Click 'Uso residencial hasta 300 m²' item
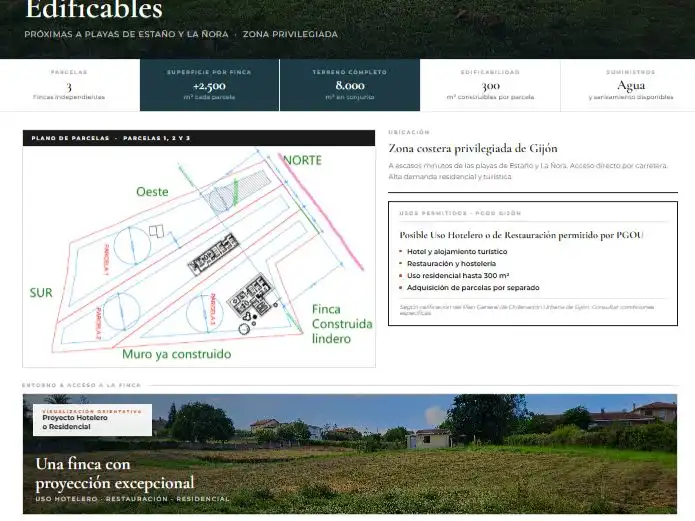This screenshot has height=521, width=695. [x=458, y=275]
